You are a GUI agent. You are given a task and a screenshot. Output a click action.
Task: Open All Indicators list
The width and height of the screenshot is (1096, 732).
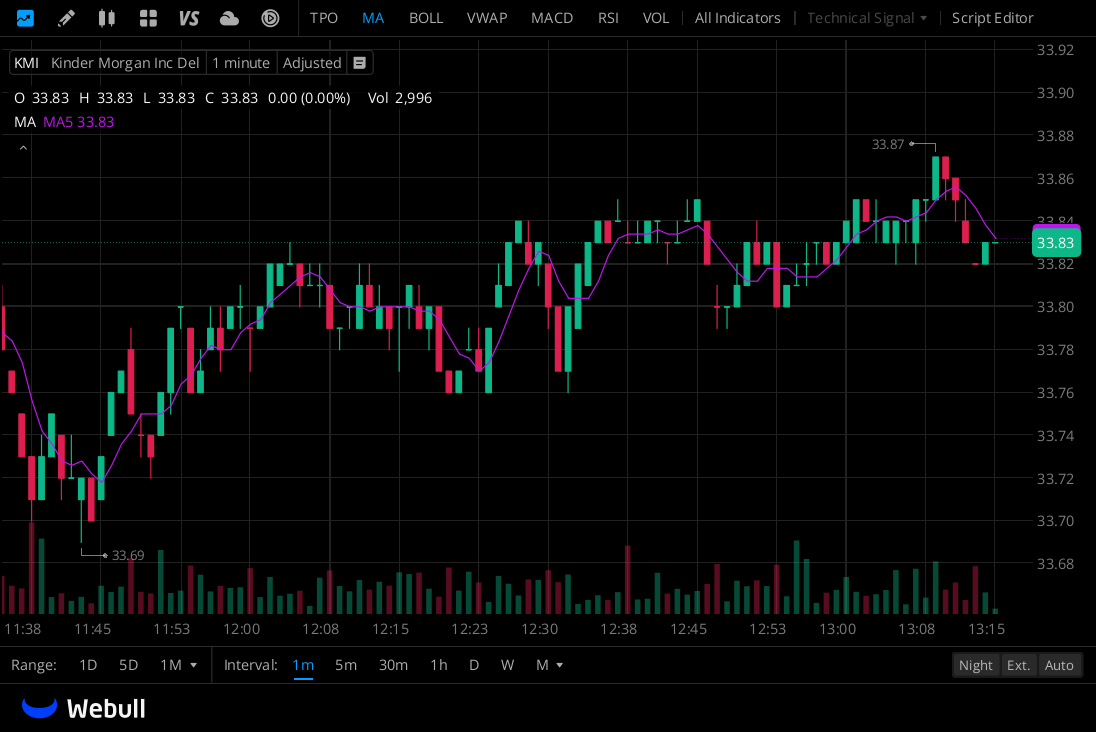[x=737, y=18]
